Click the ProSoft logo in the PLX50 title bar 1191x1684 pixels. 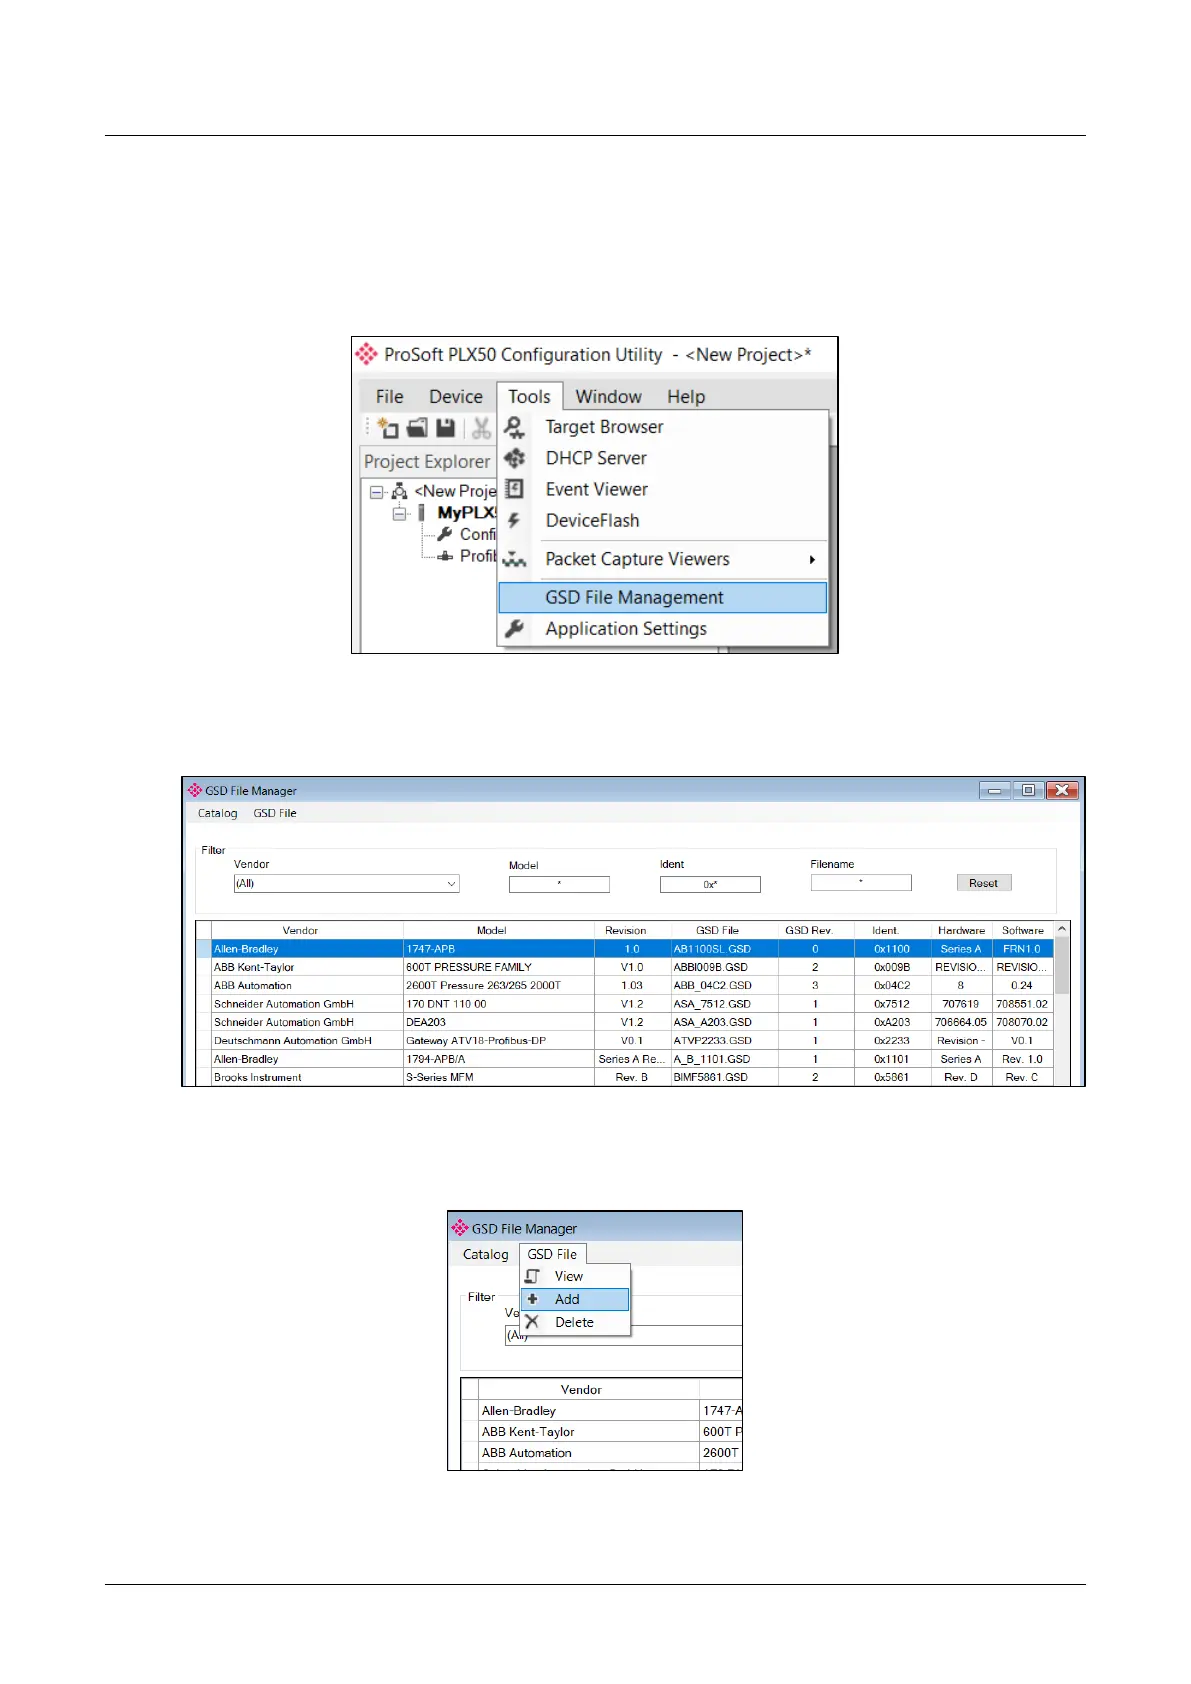tap(367, 354)
